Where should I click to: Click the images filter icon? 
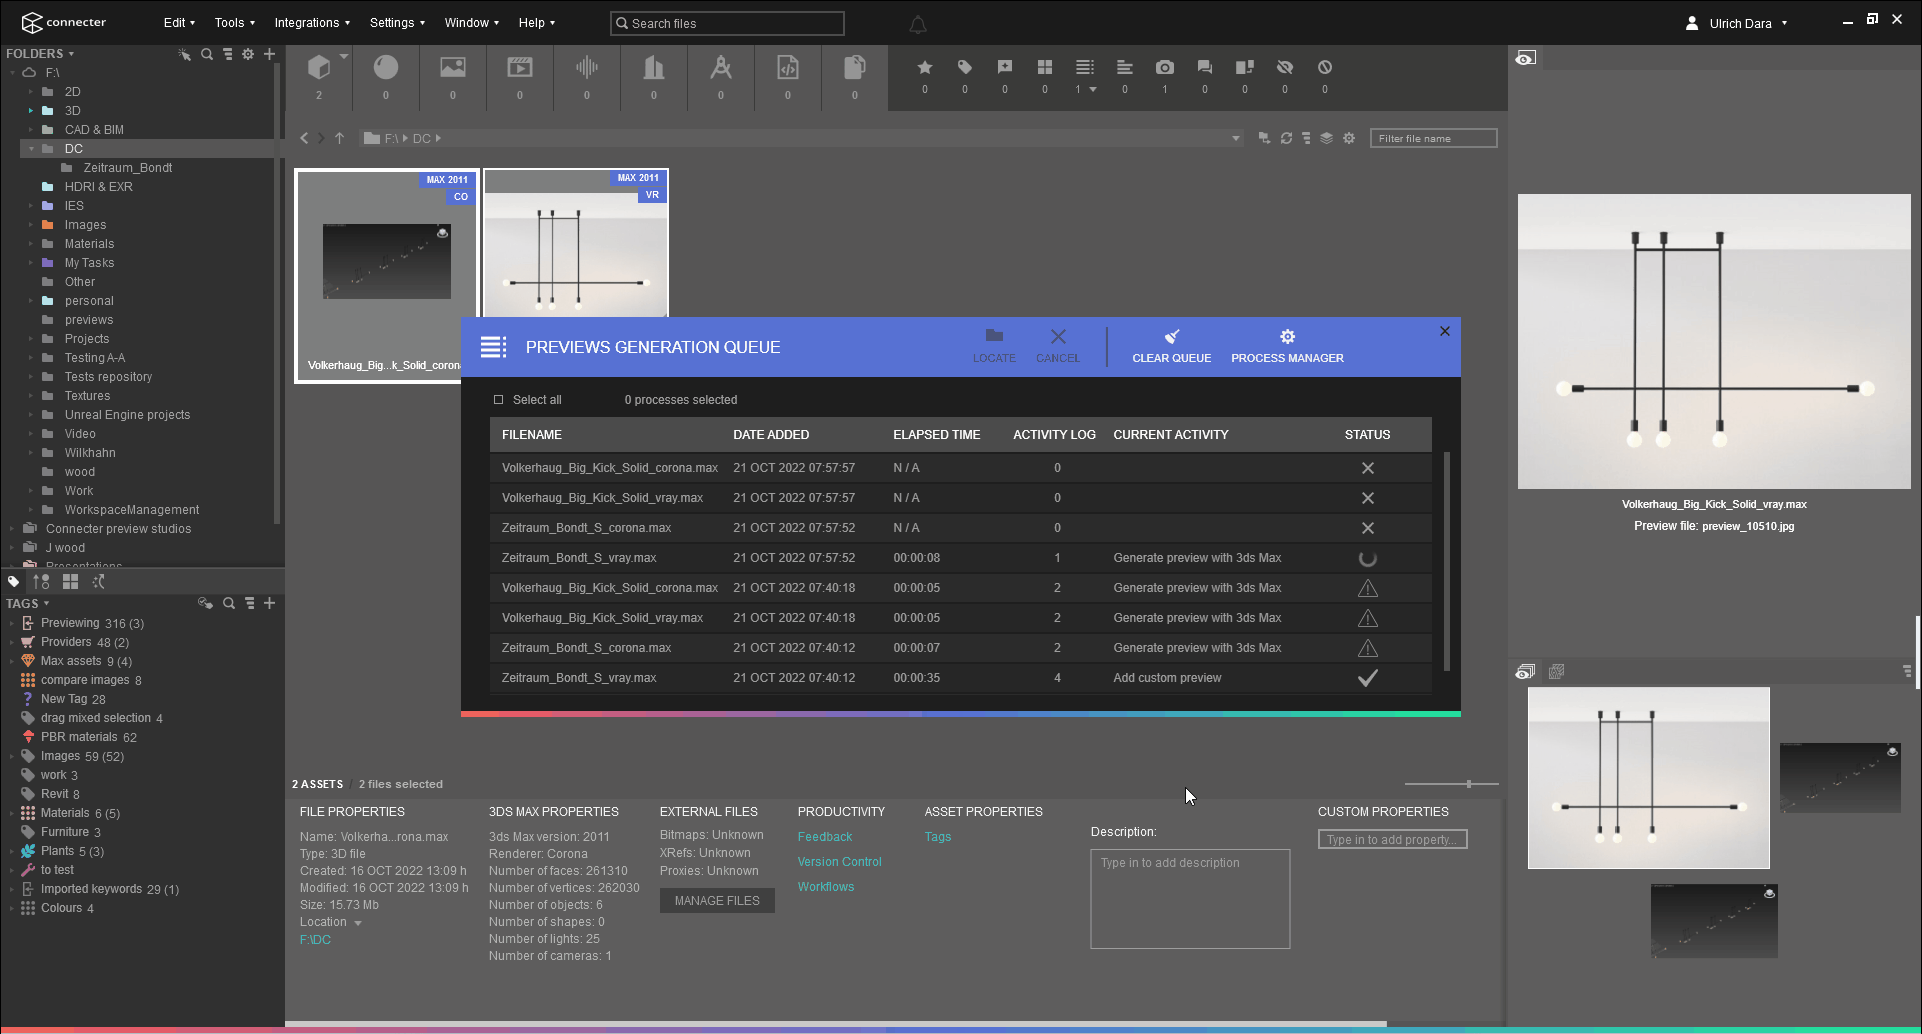453,67
